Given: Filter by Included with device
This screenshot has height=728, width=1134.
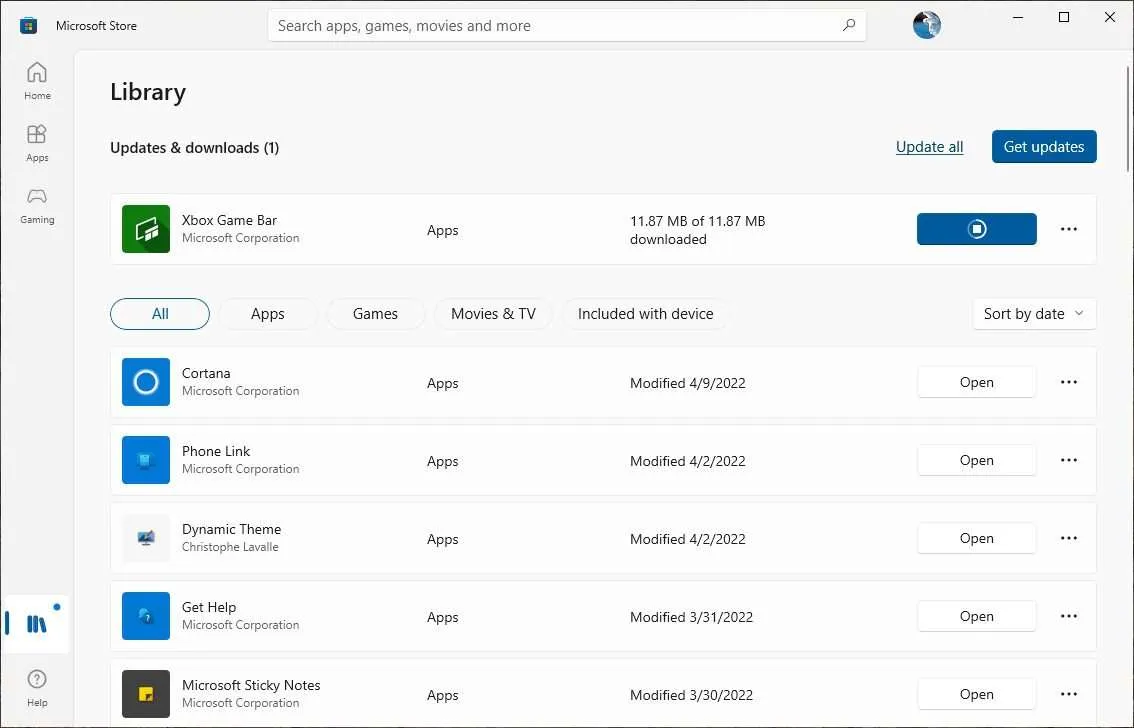Looking at the screenshot, I should tap(645, 314).
